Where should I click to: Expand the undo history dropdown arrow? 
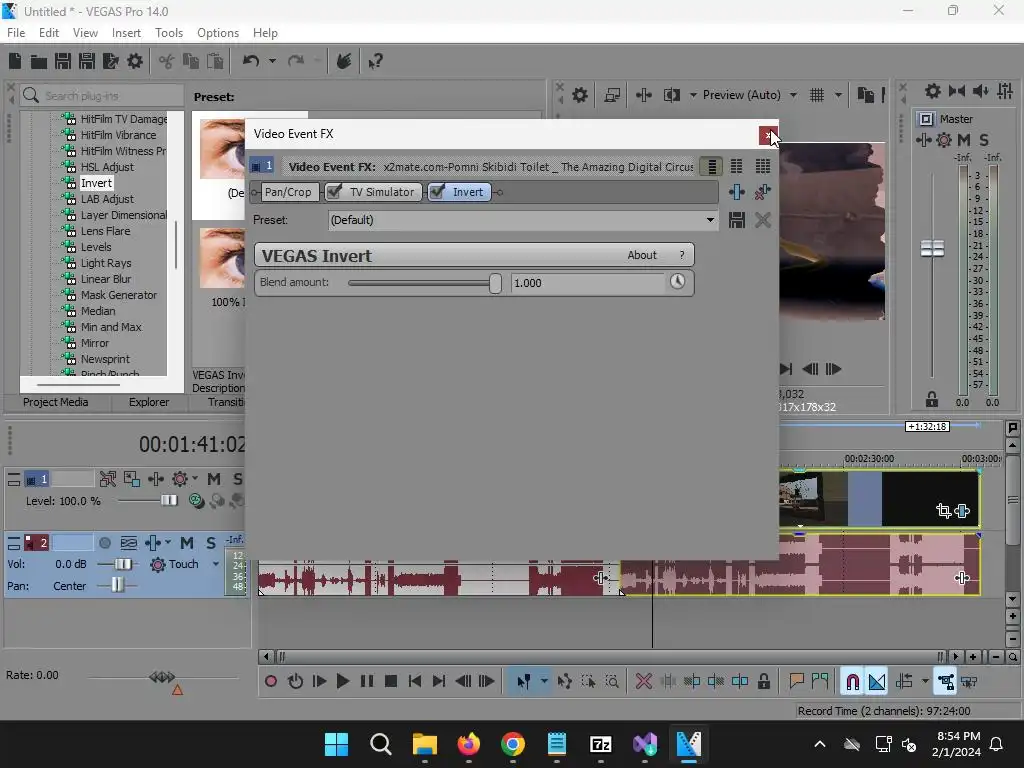pos(272,61)
